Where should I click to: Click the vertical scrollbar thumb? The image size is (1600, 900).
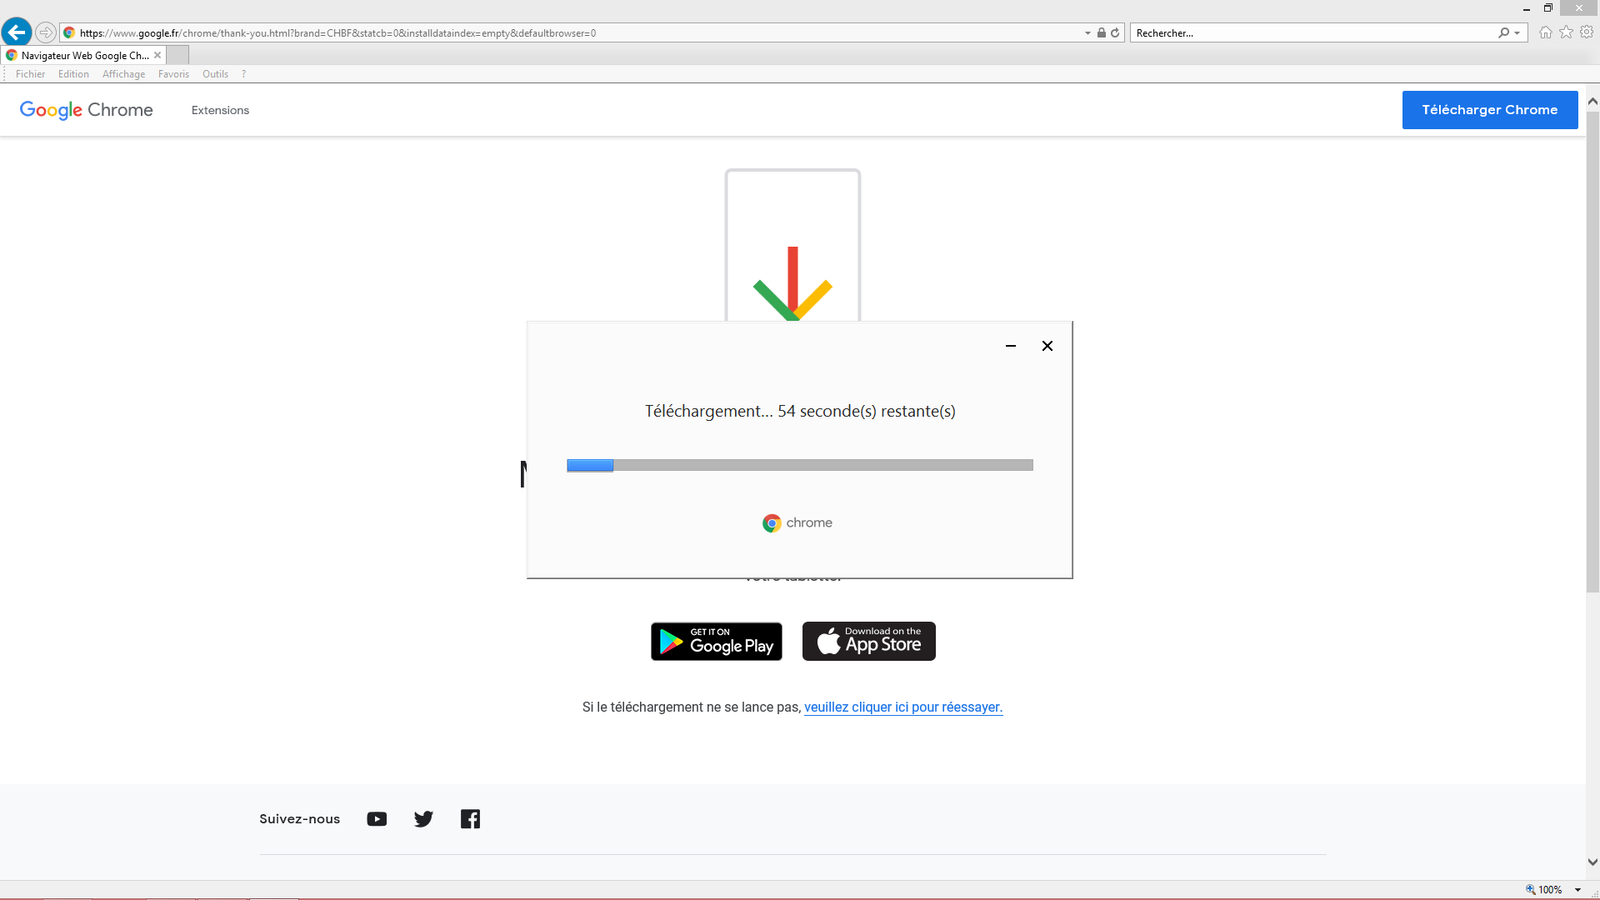click(1592, 352)
